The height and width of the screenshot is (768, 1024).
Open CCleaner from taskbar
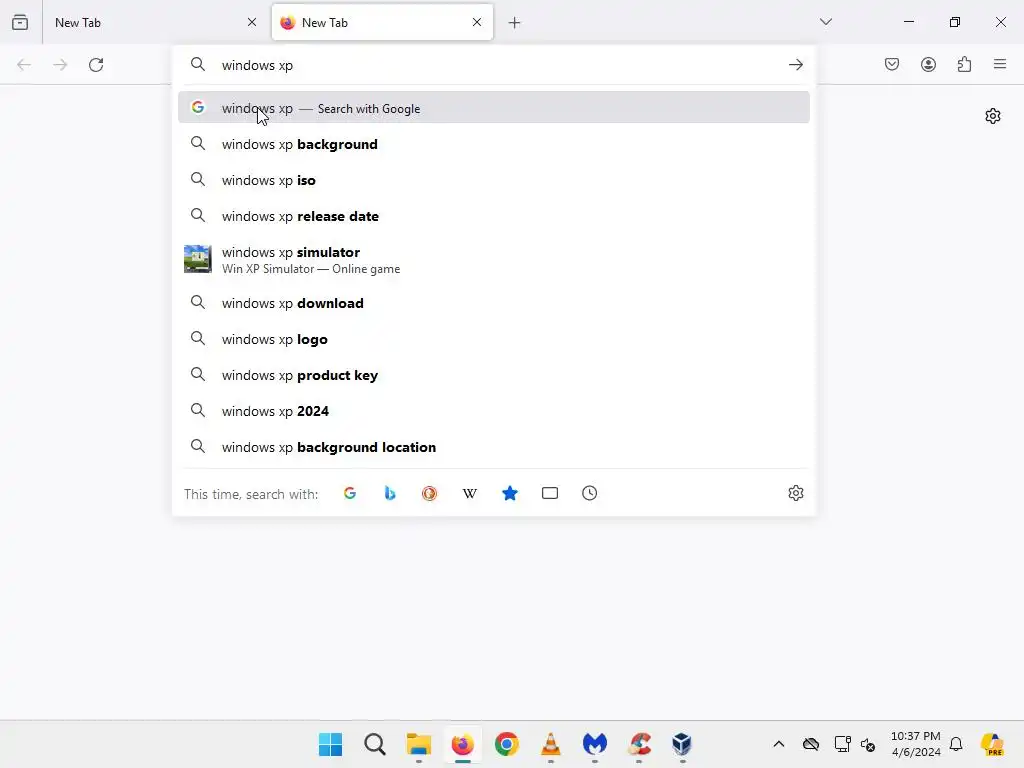coord(639,744)
